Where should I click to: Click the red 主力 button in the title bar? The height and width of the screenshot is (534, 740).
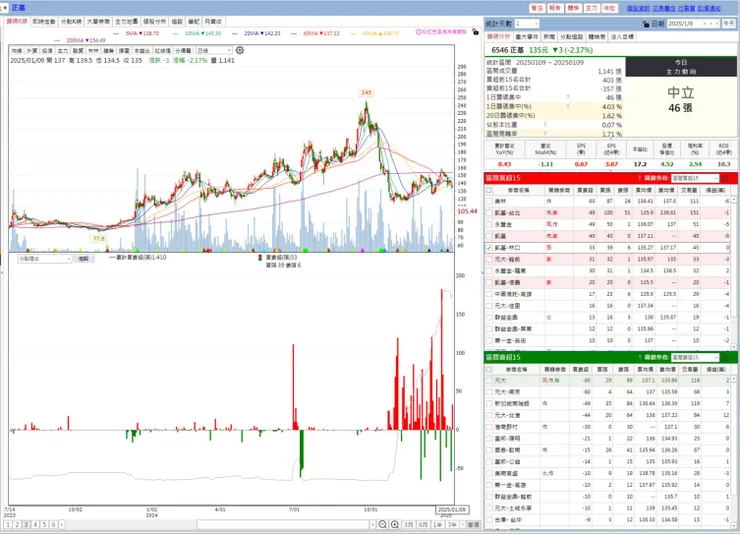[x=591, y=8]
